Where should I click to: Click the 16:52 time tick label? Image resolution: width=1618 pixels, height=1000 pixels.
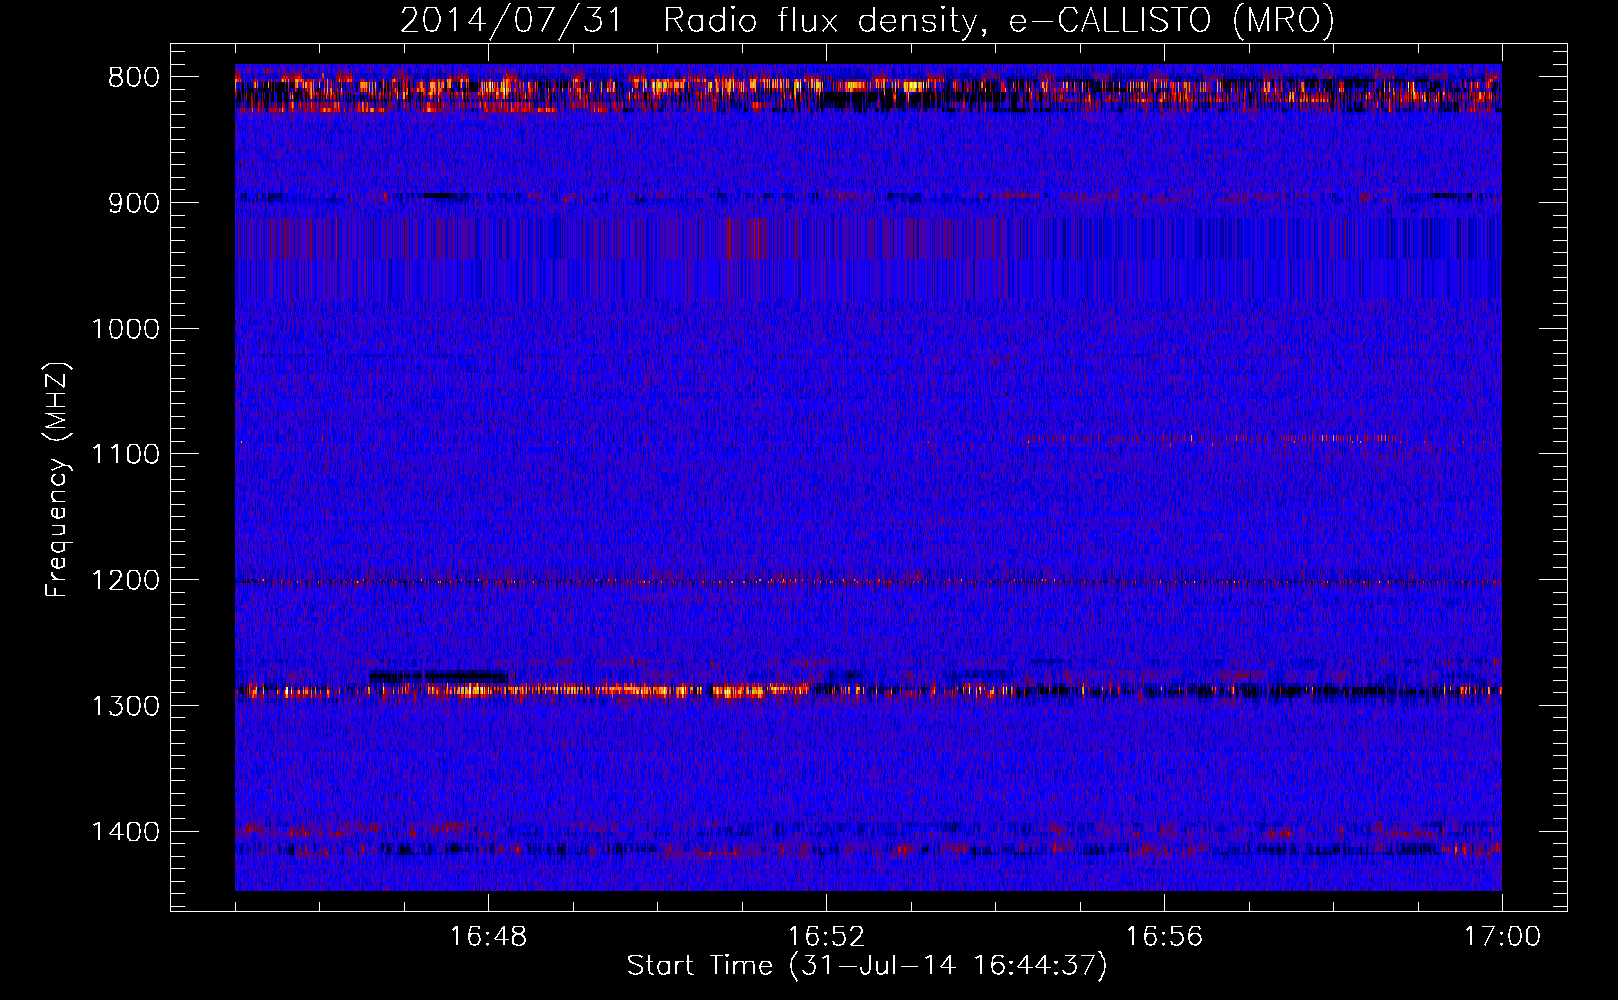826,937
